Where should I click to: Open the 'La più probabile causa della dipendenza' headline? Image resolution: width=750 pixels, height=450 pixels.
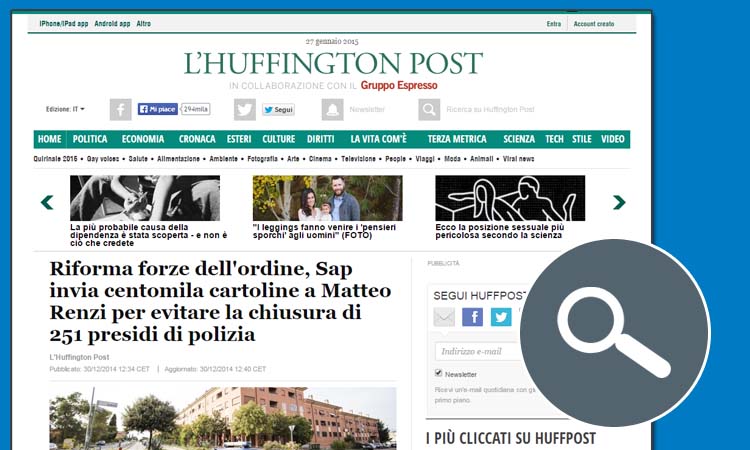pos(149,235)
